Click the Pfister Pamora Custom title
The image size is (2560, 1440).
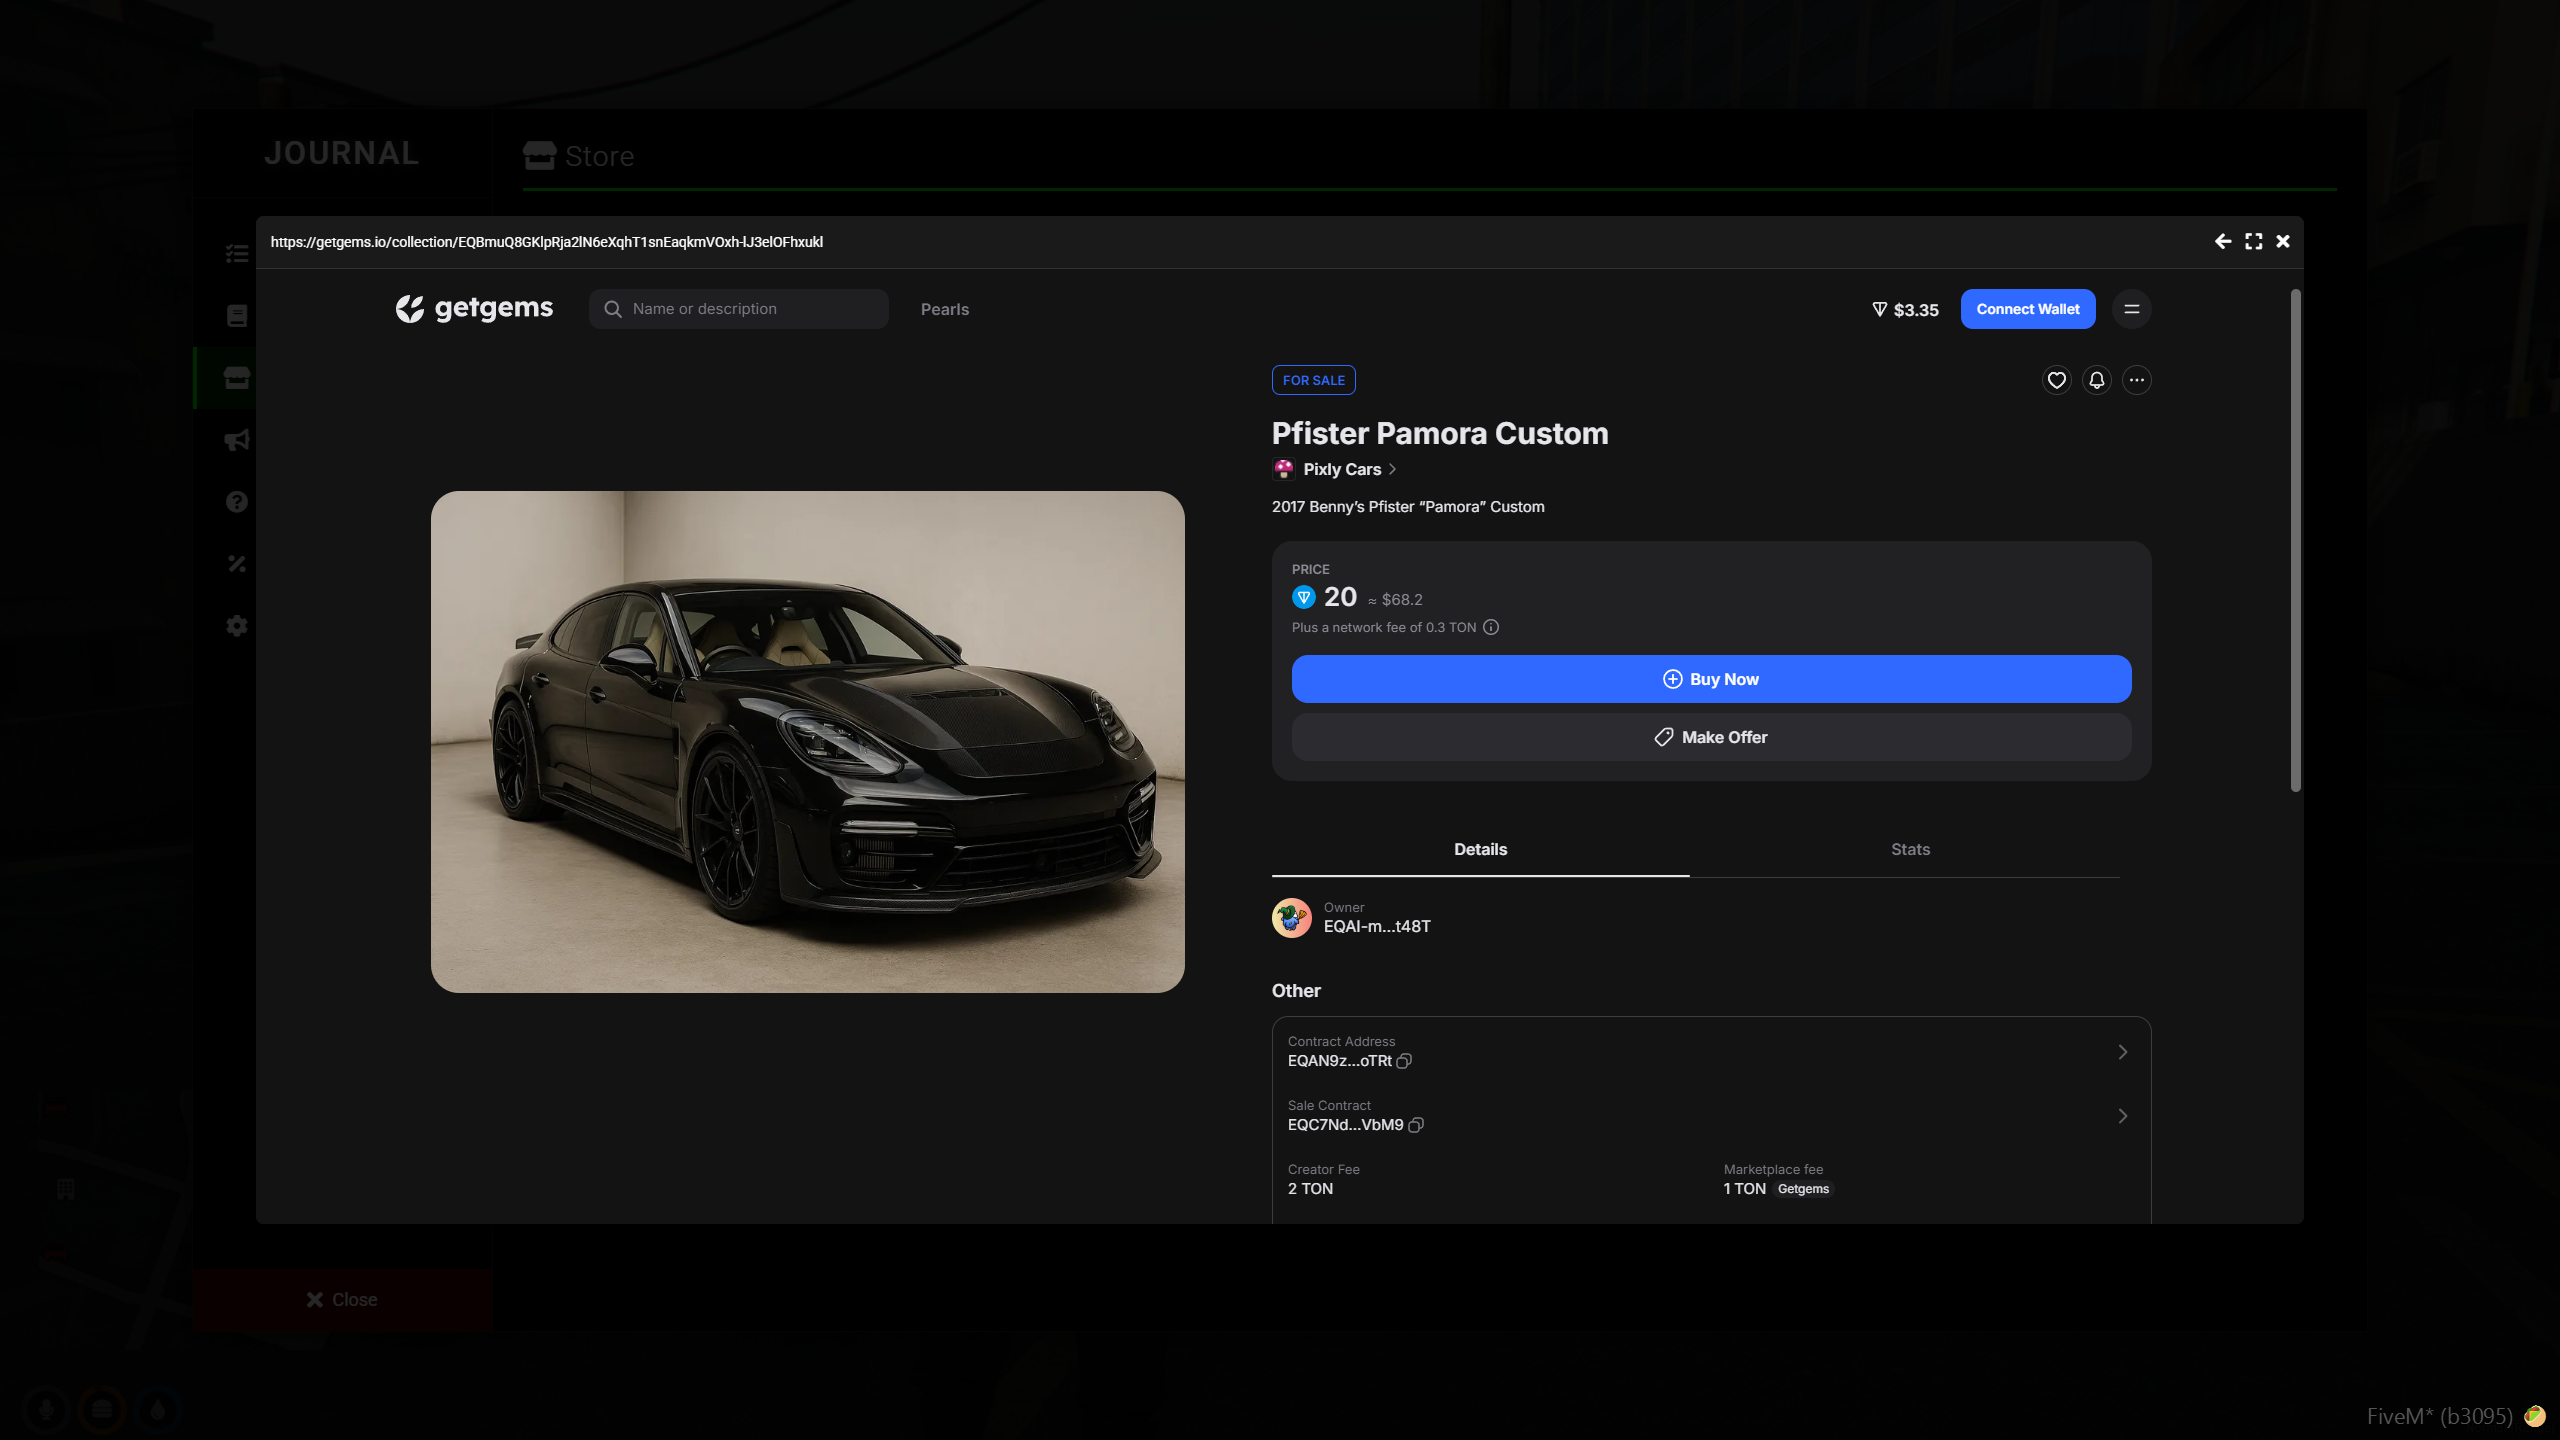1440,434
